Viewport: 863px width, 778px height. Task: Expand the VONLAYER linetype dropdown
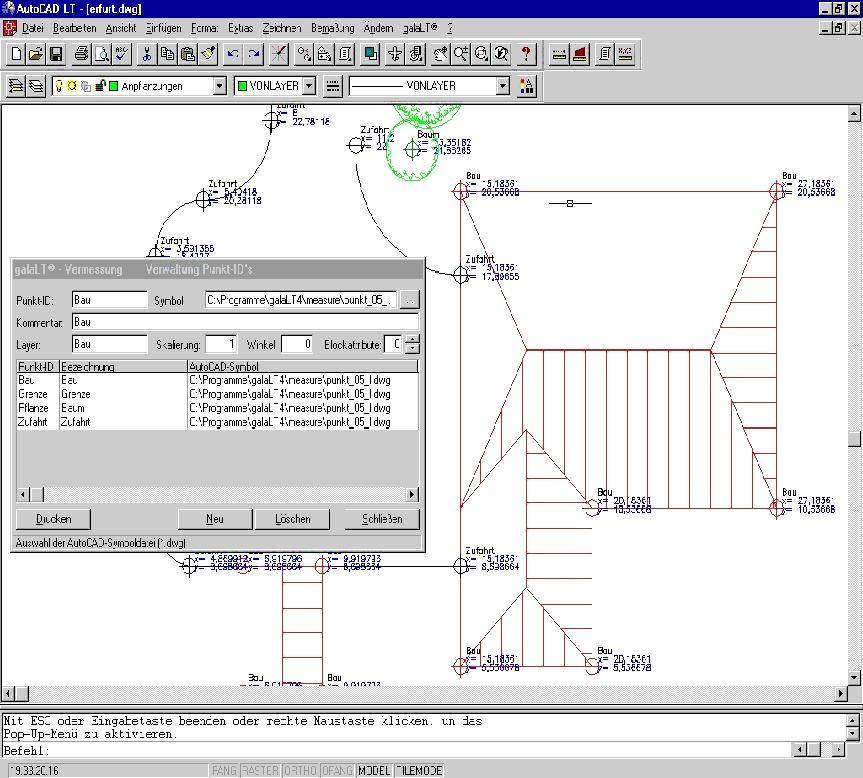pyautogui.click(x=502, y=86)
